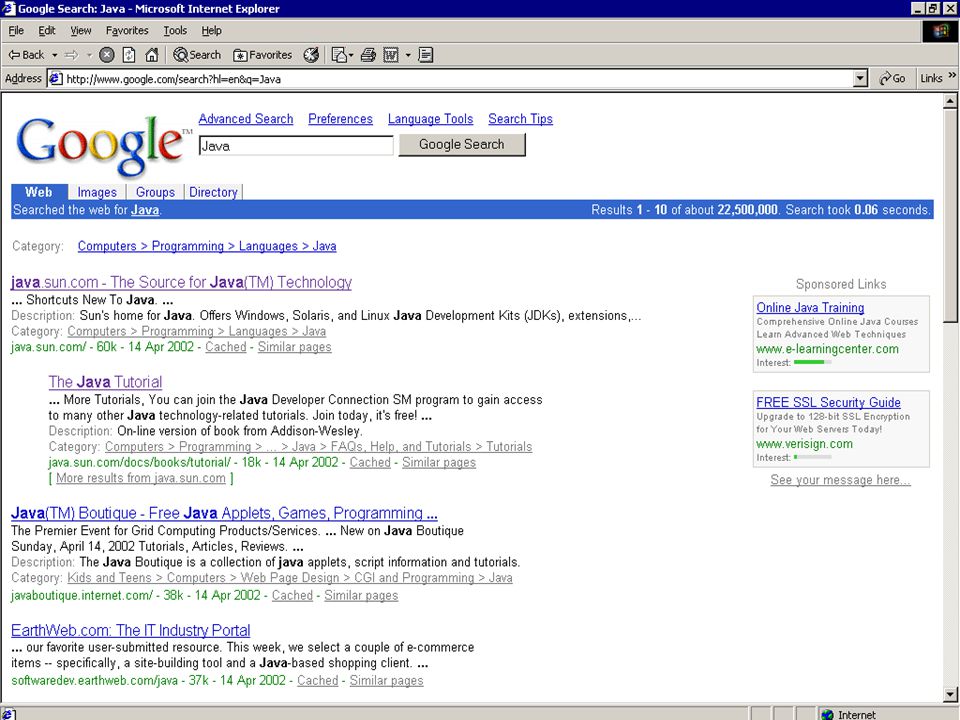Click the Windows logo throbber icon
960x720 pixels.
[940, 32]
